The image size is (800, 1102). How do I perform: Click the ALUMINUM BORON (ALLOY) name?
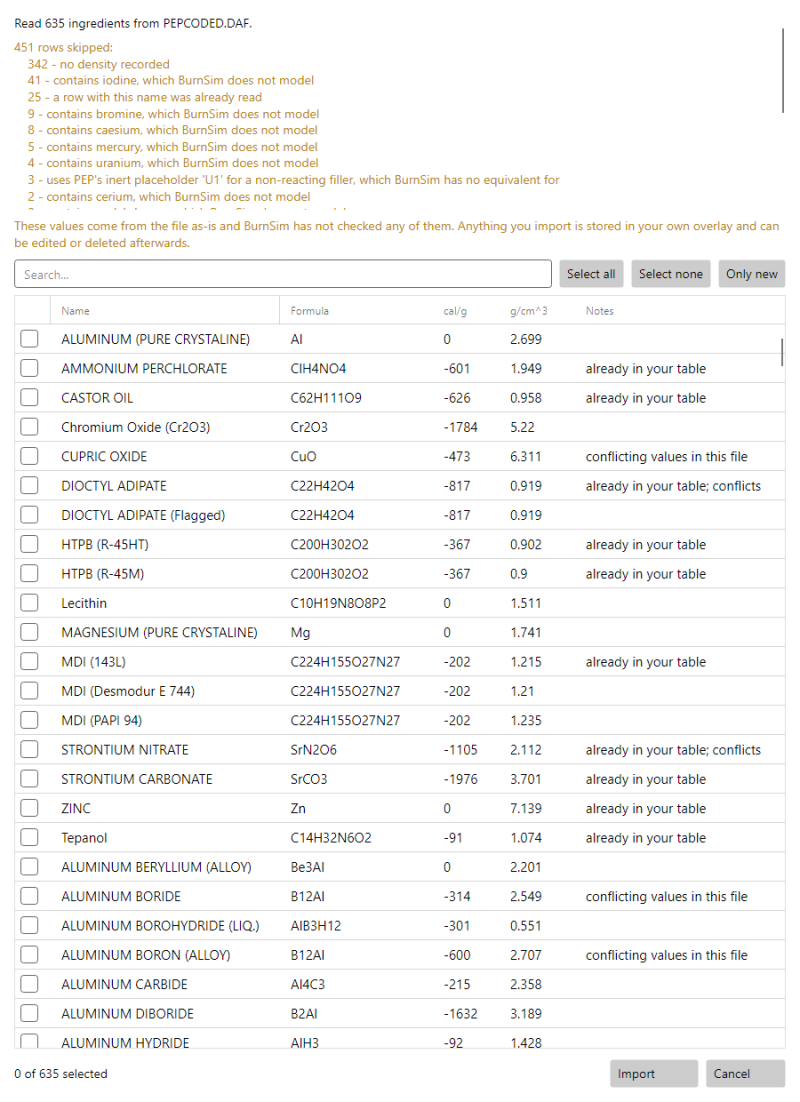pos(146,955)
